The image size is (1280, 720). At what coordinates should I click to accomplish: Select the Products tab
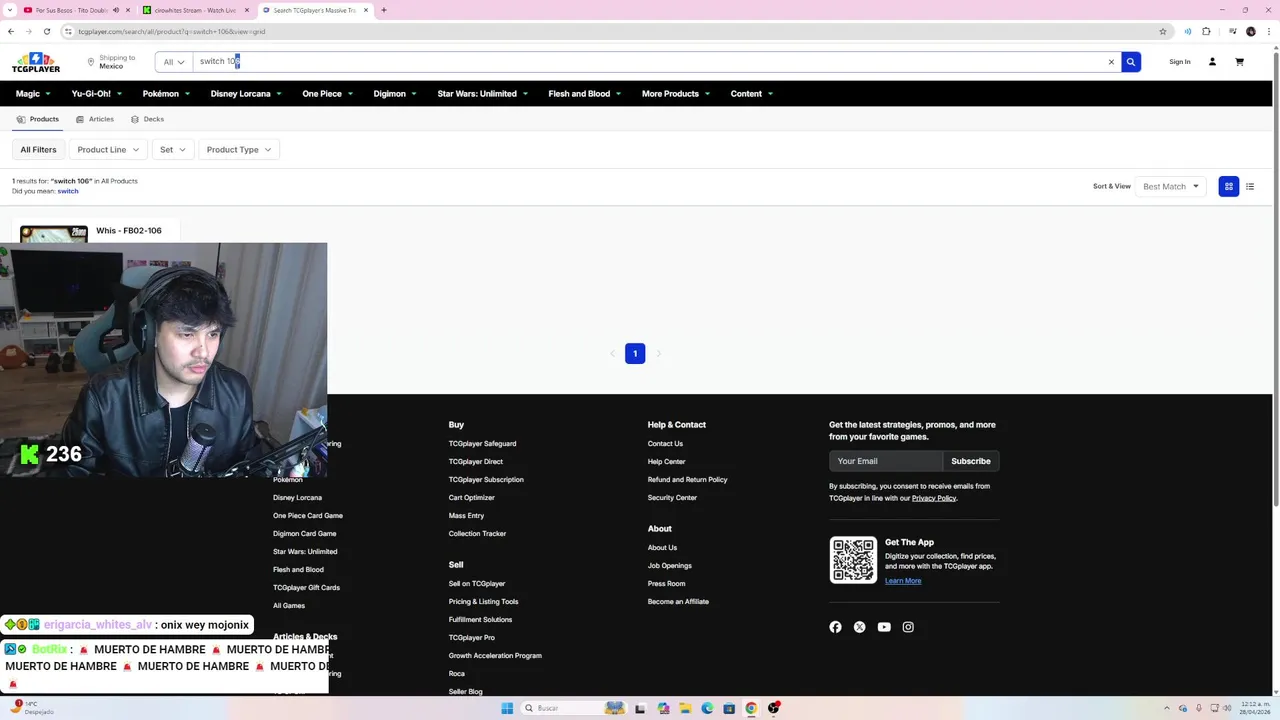[x=37, y=119]
